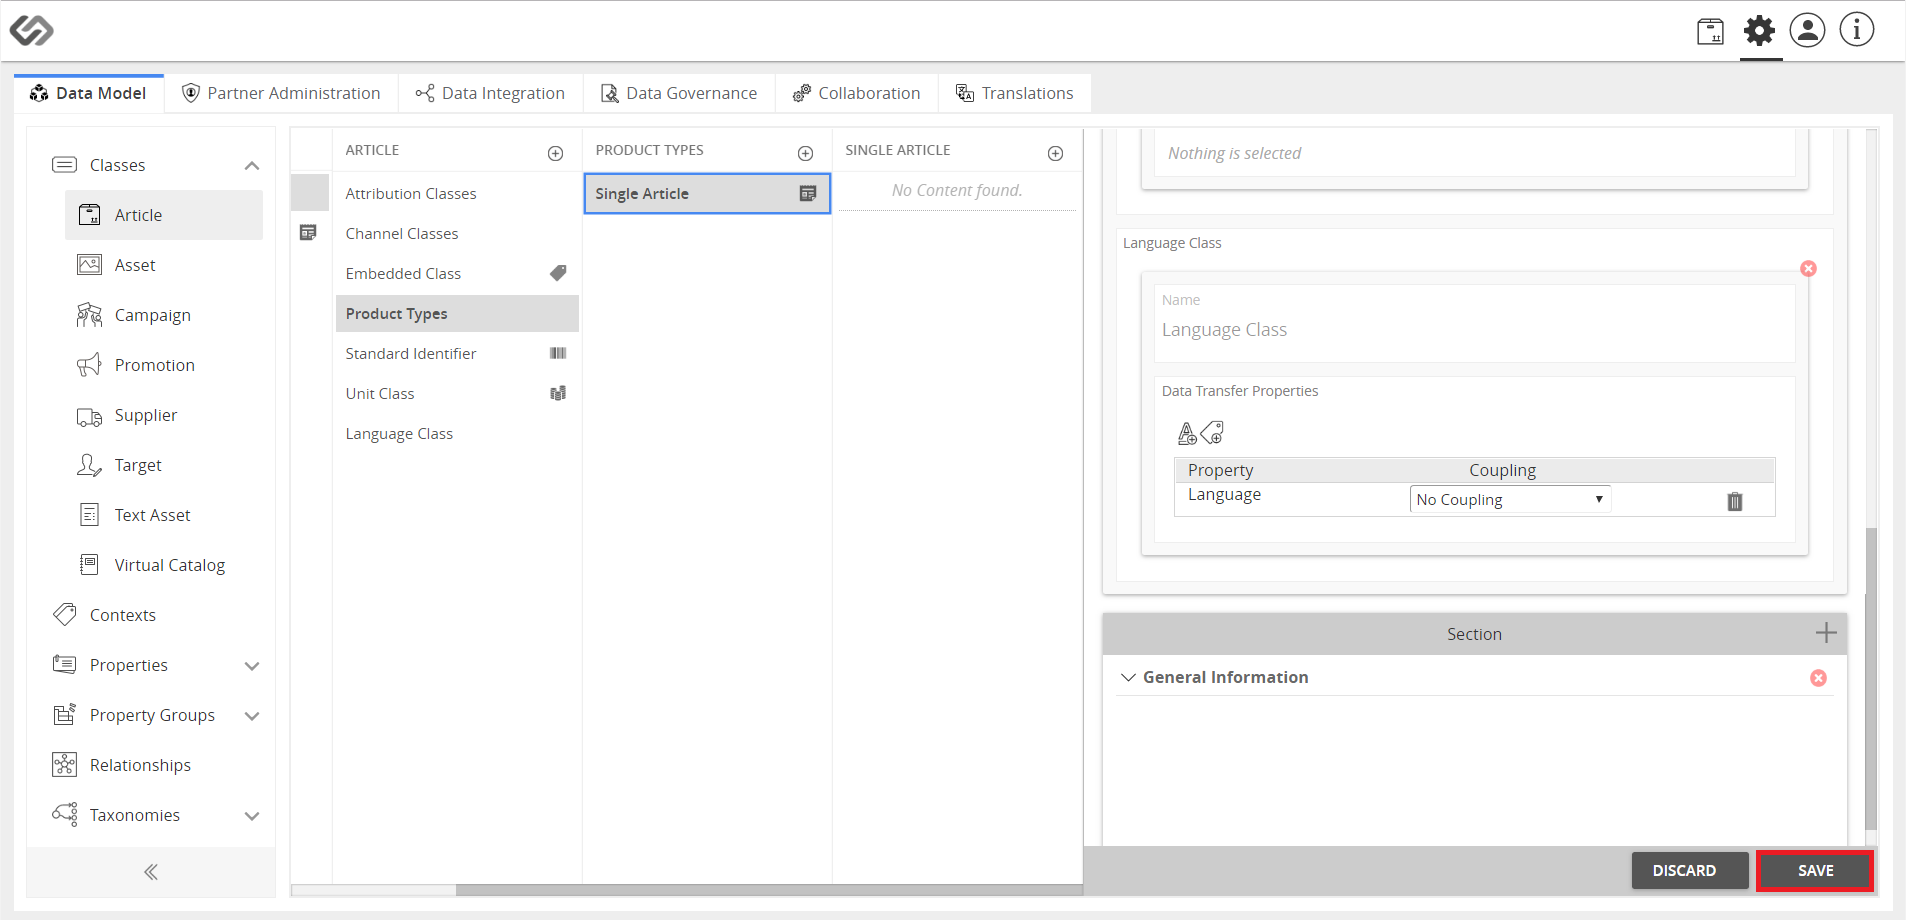The width and height of the screenshot is (1906, 920).
Task: Select the Article class icon
Action: (x=89, y=215)
